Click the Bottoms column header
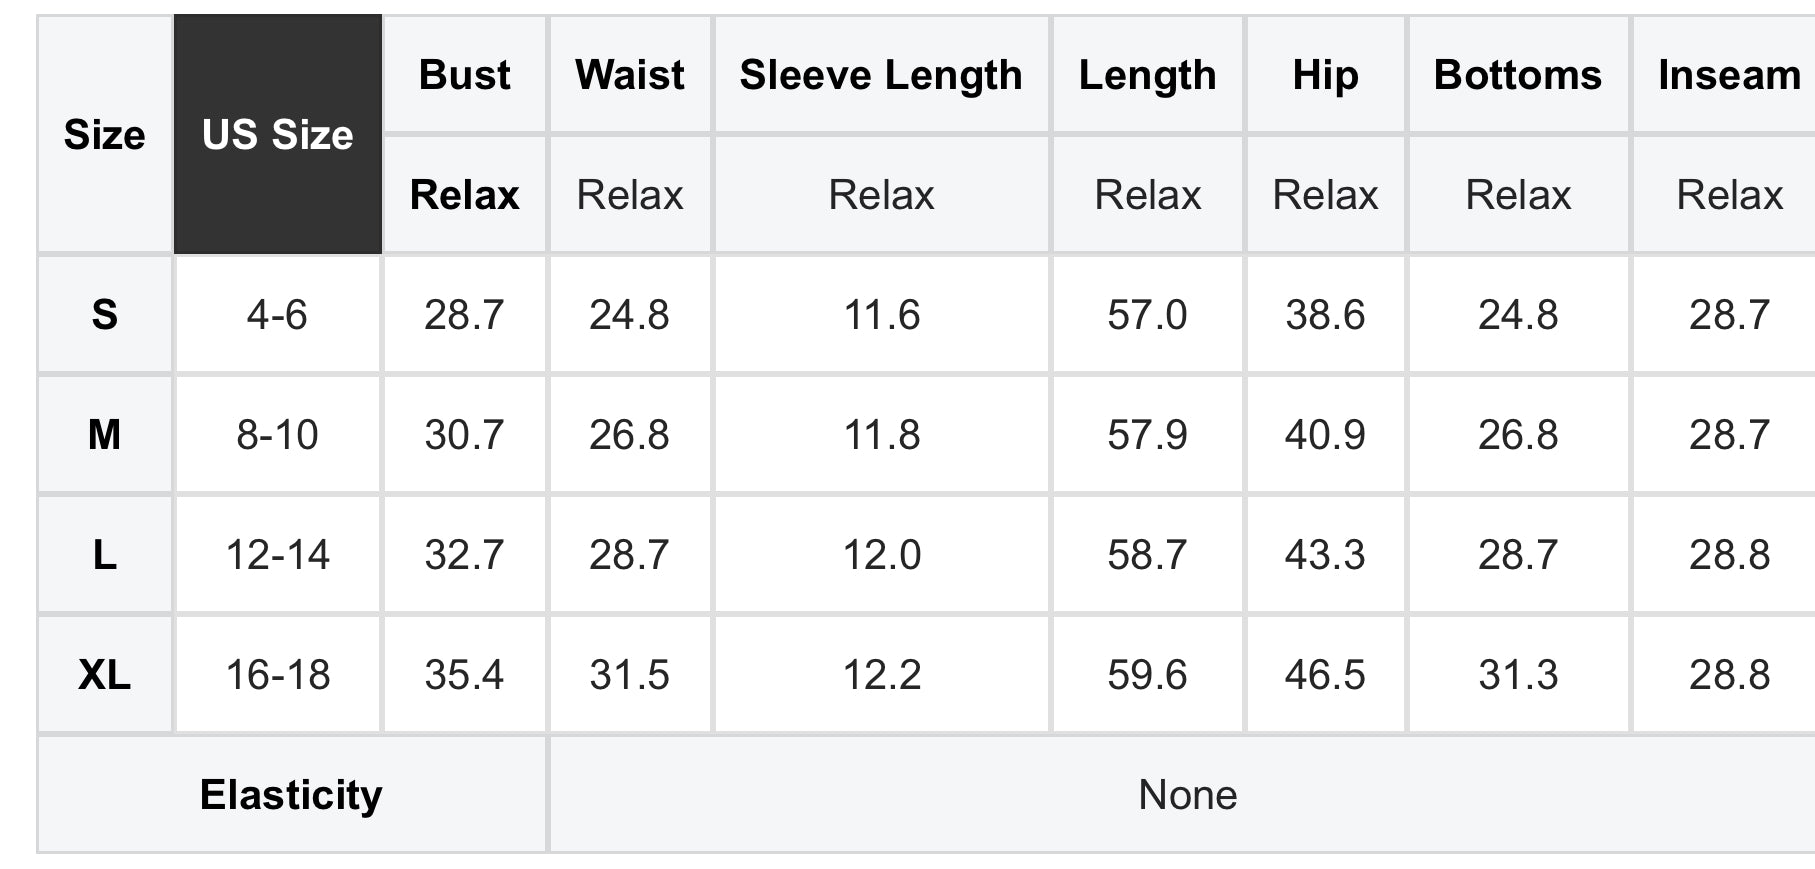The image size is (1815, 869). coord(1518,75)
